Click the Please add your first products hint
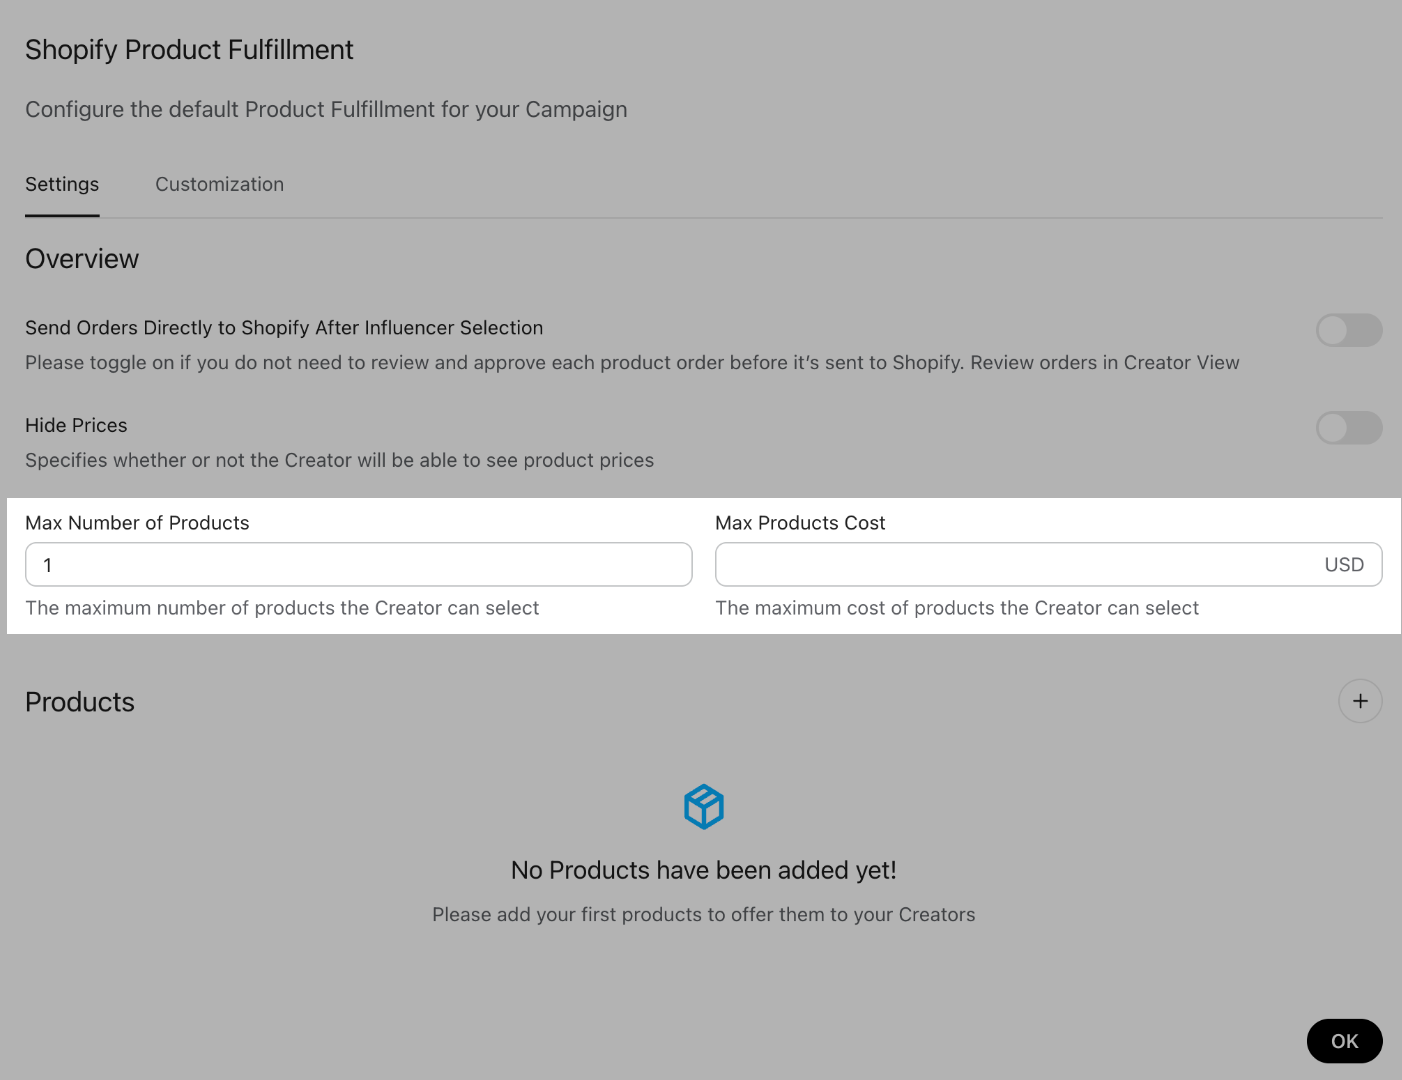Viewport: 1402px width, 1080px height. (x=704, y=914)
